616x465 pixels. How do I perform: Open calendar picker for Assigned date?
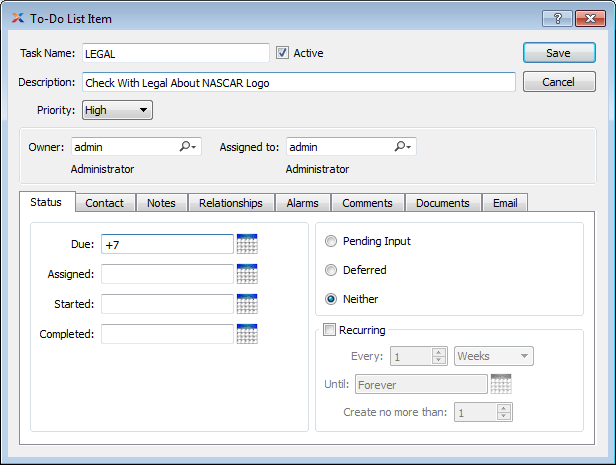click(247, 274)
